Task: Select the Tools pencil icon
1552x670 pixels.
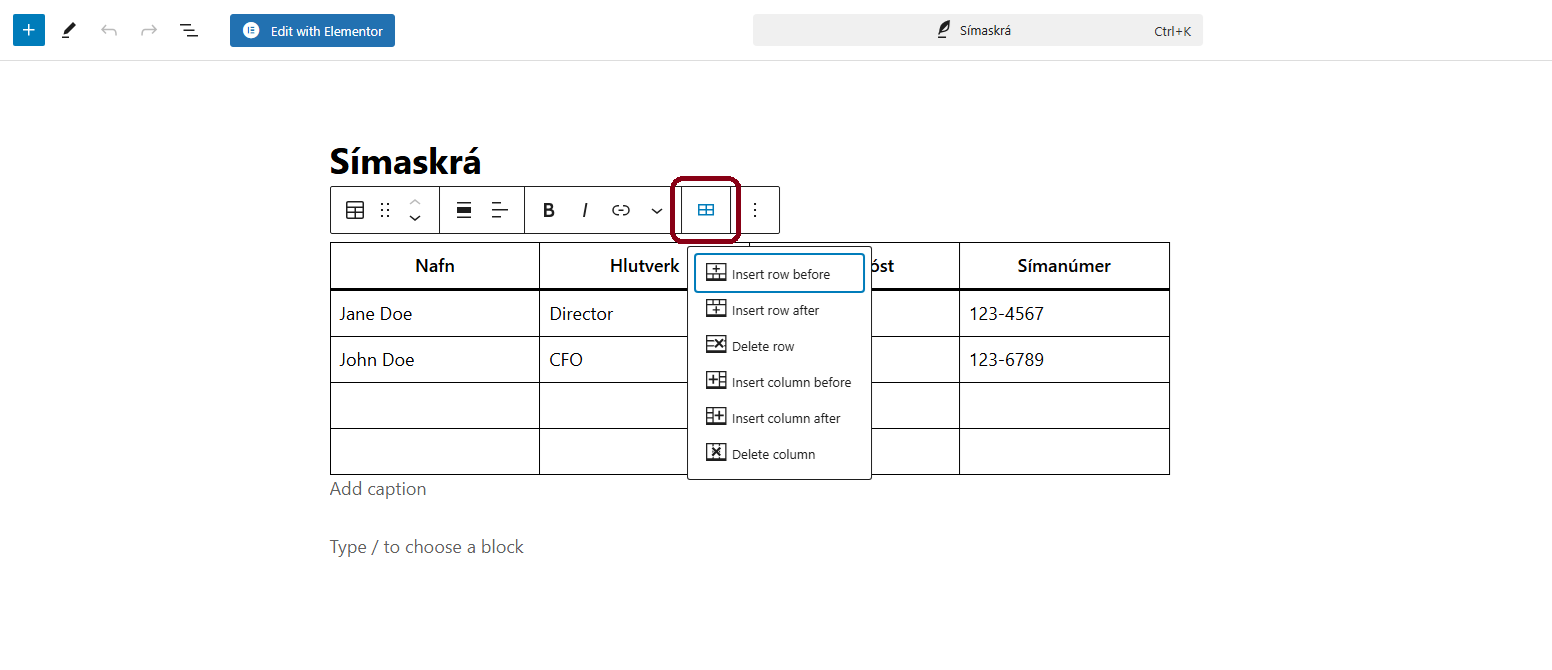Action: pyautogui.click(x=68, y=31)
